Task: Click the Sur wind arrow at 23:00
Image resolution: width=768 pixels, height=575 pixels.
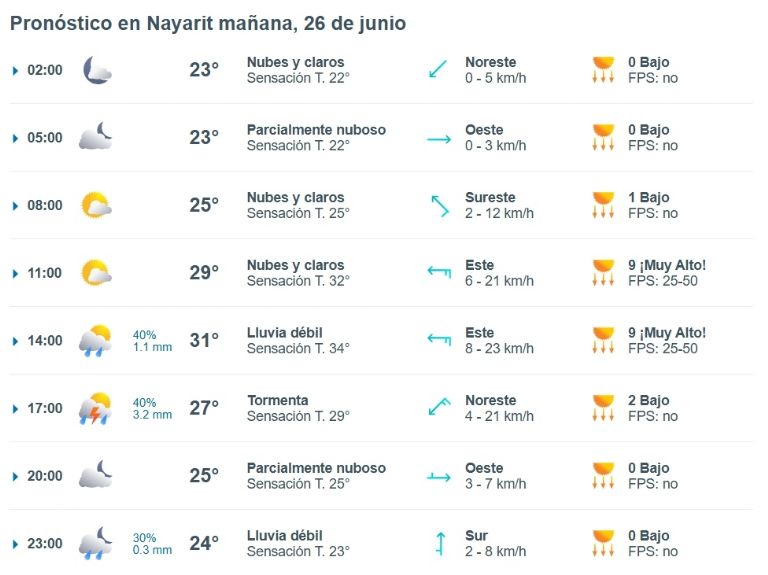Action: 440,544
